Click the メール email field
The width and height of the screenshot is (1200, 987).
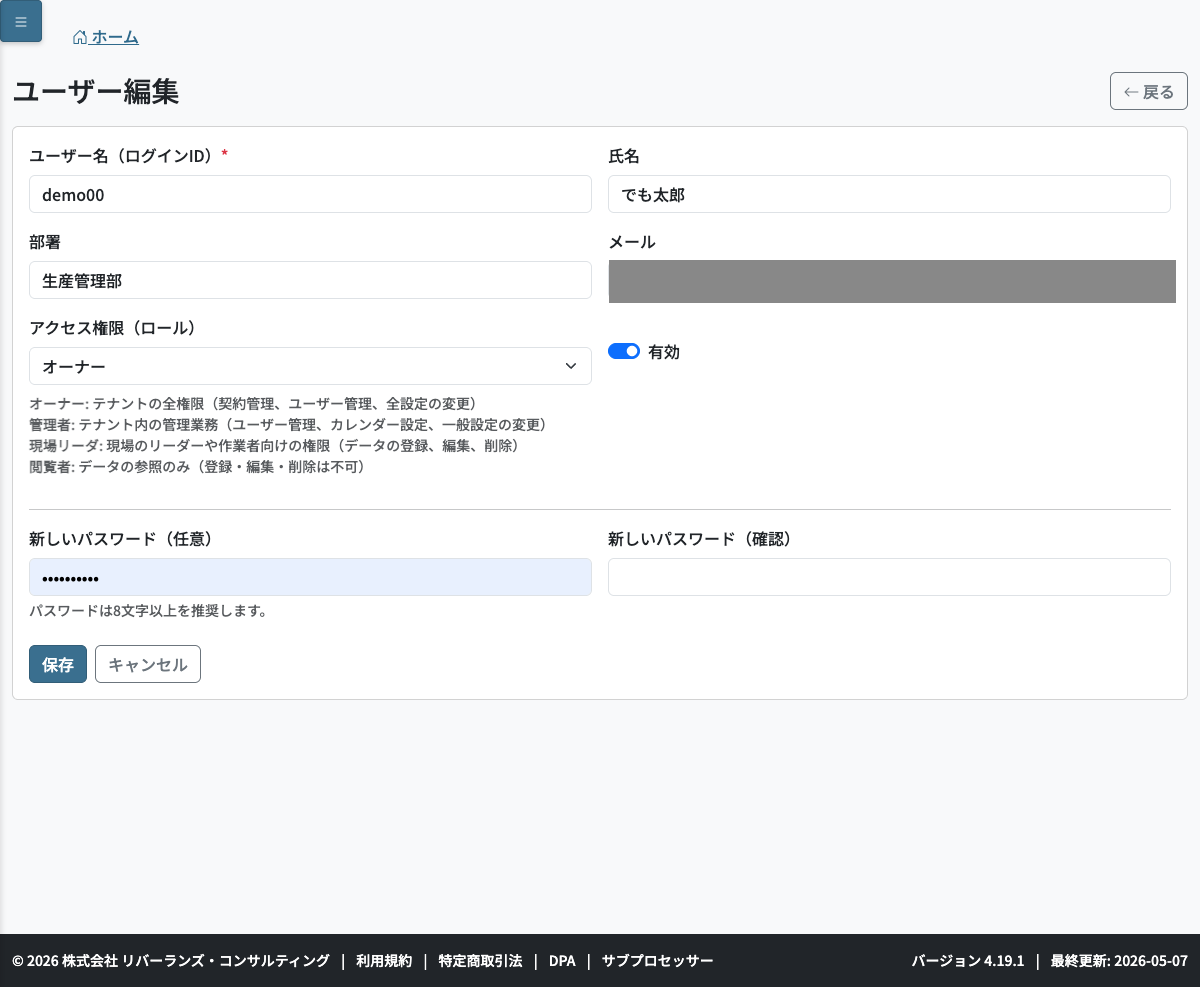click(892, 281)
